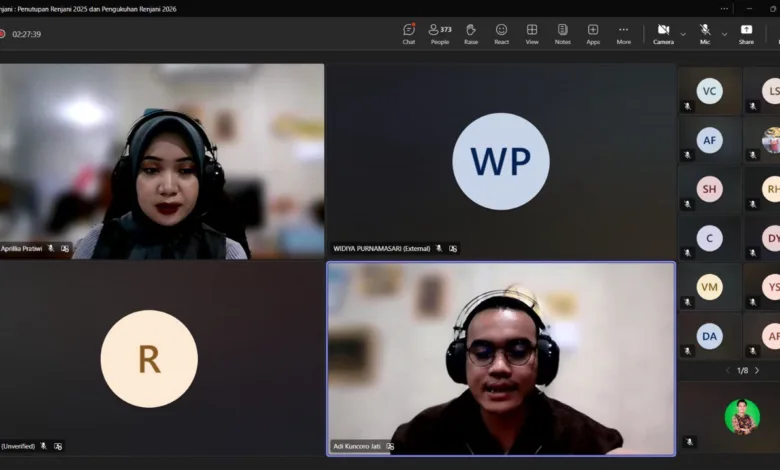Image resolution: width=780 pixels, height=470 pixels.
Task: Open the React emoji menu
Action: tap(501, 34)
